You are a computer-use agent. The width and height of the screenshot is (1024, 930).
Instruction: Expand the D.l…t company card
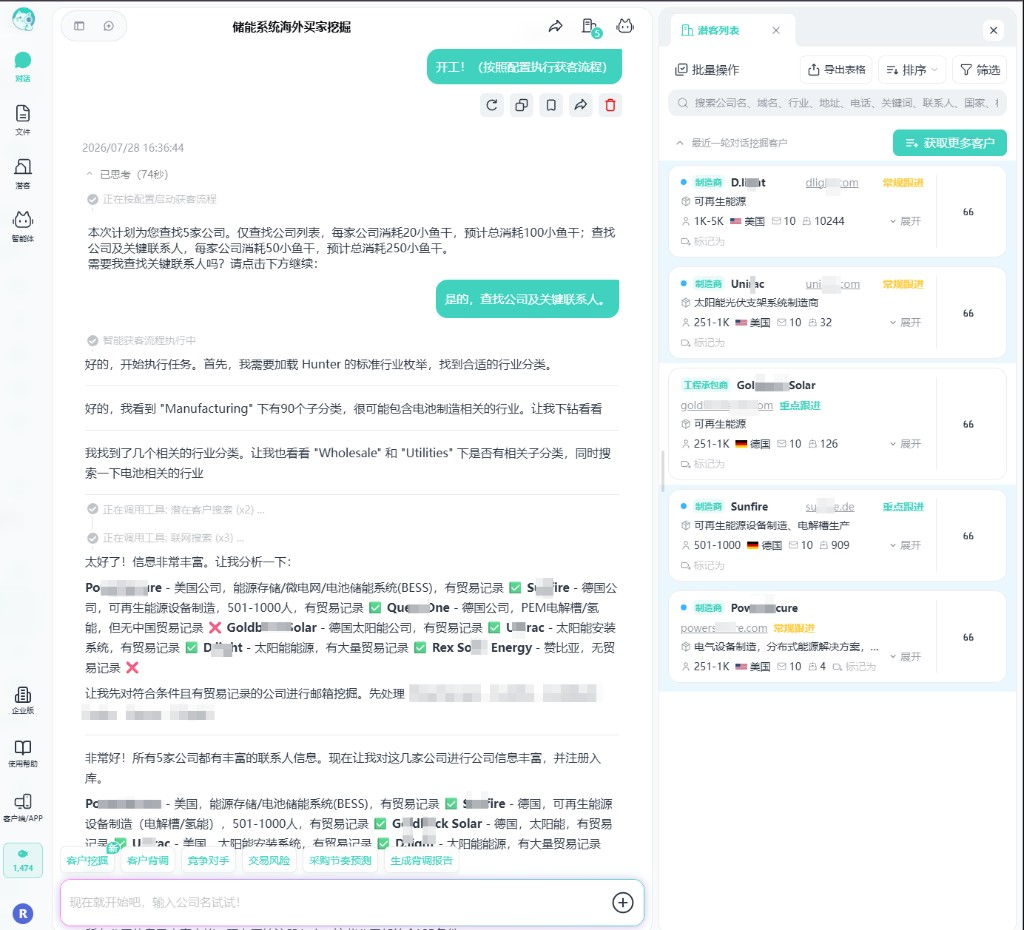tap(905, 221)
